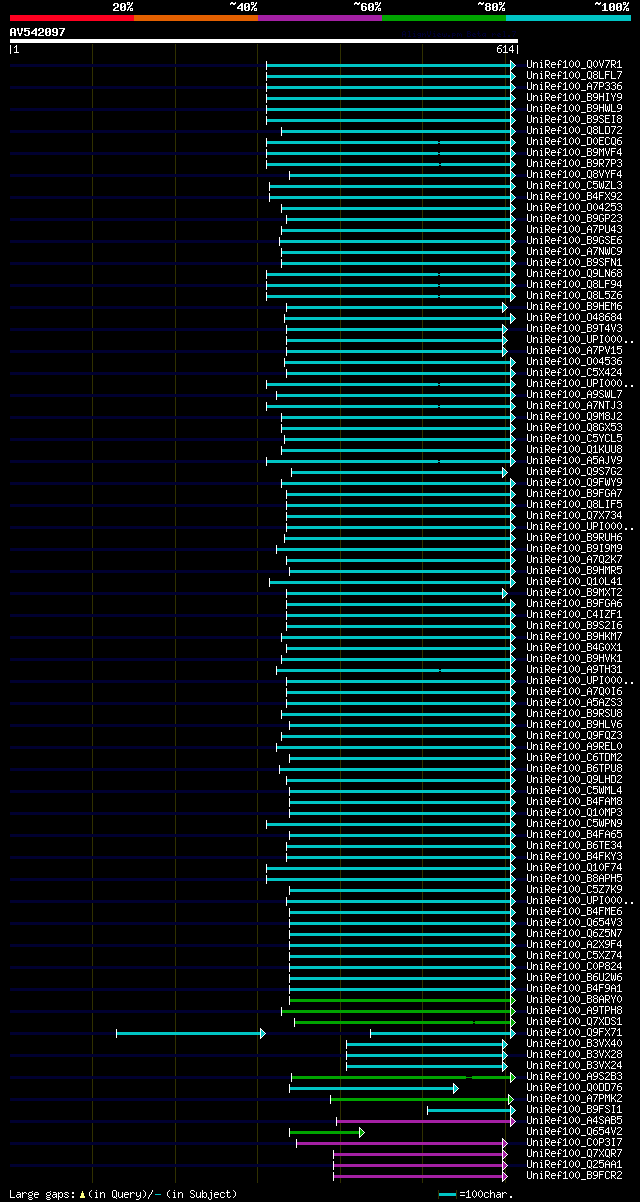Open hit UniRef100_Q8LFL7
The width and height of the screenshot is (640, 1202).
[574, 75]
